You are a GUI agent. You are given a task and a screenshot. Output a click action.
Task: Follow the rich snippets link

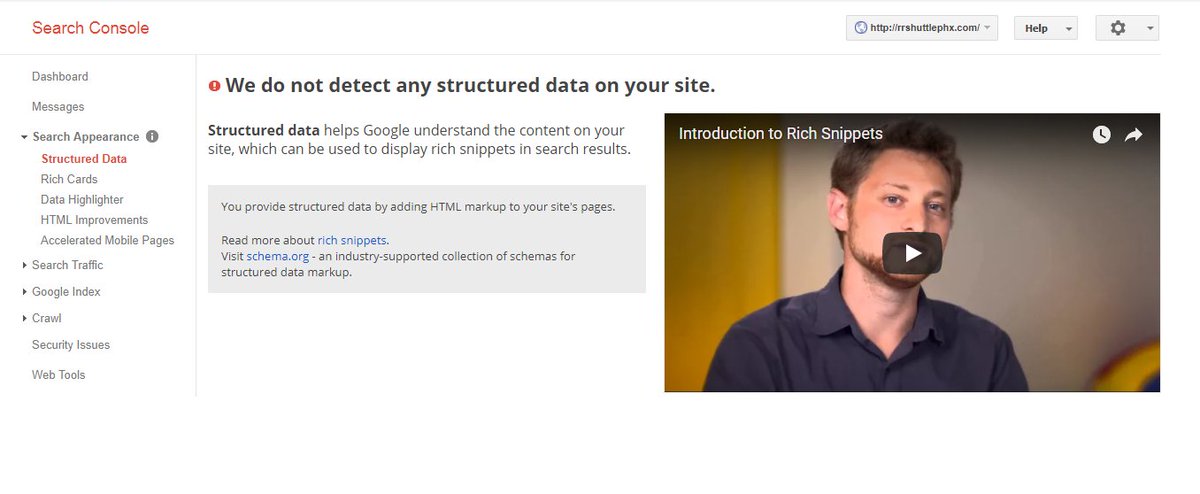[352, 241]
